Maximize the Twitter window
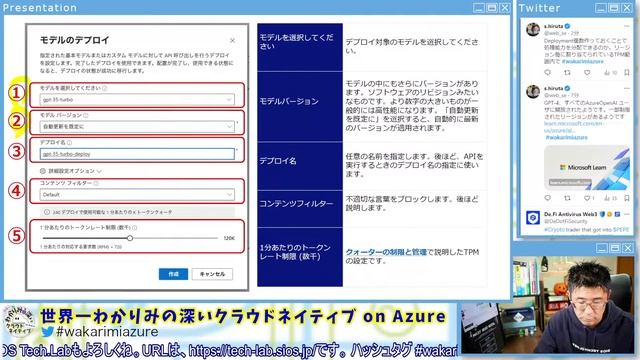Image resolution: width=640 pixels, height=360 pixels. click(614, 8)
